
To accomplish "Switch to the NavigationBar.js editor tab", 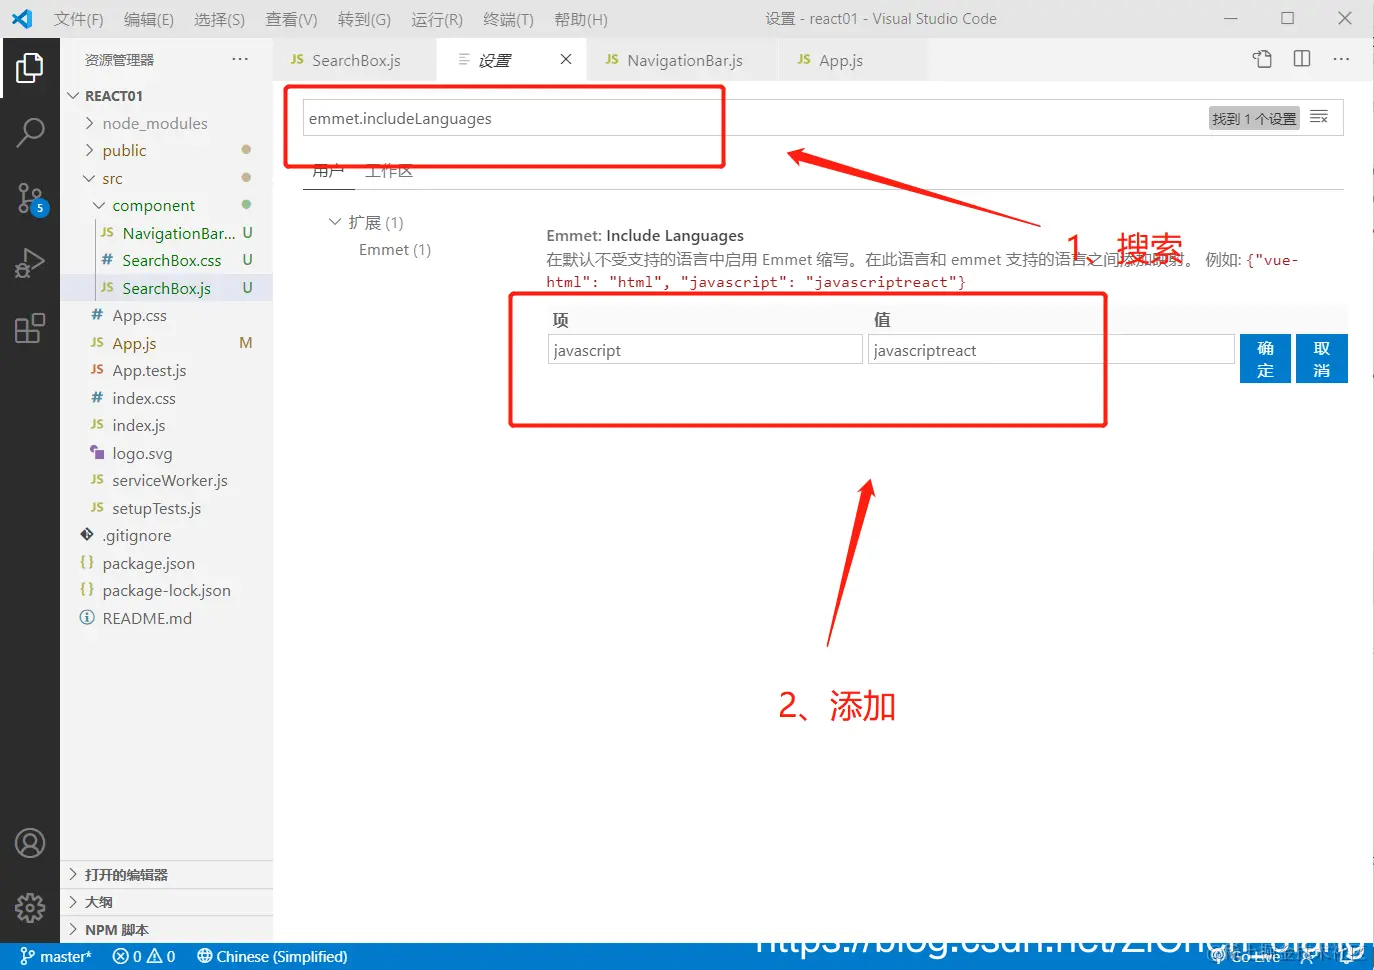I will click(x=684, y=60).
